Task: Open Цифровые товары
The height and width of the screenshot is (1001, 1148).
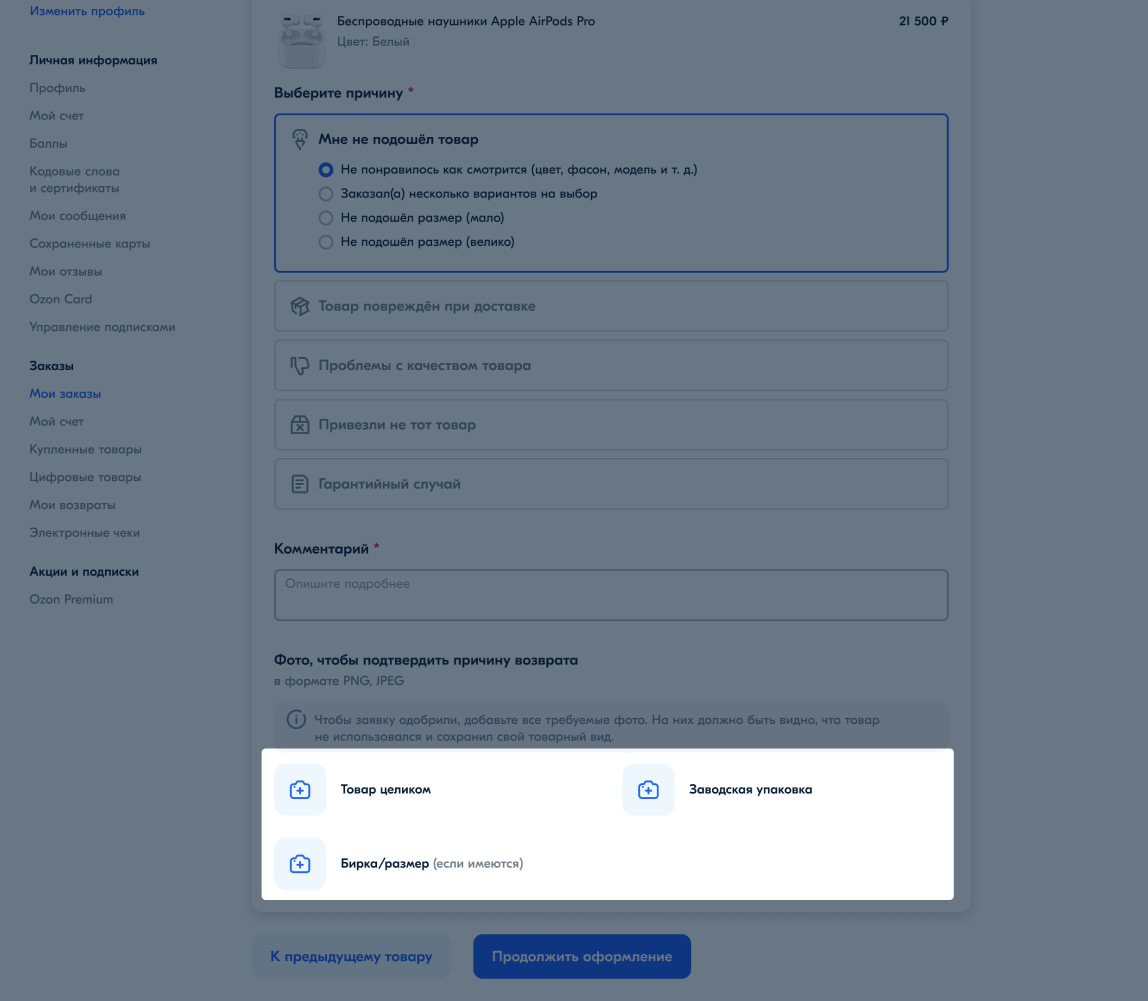Action: point(86,477)
